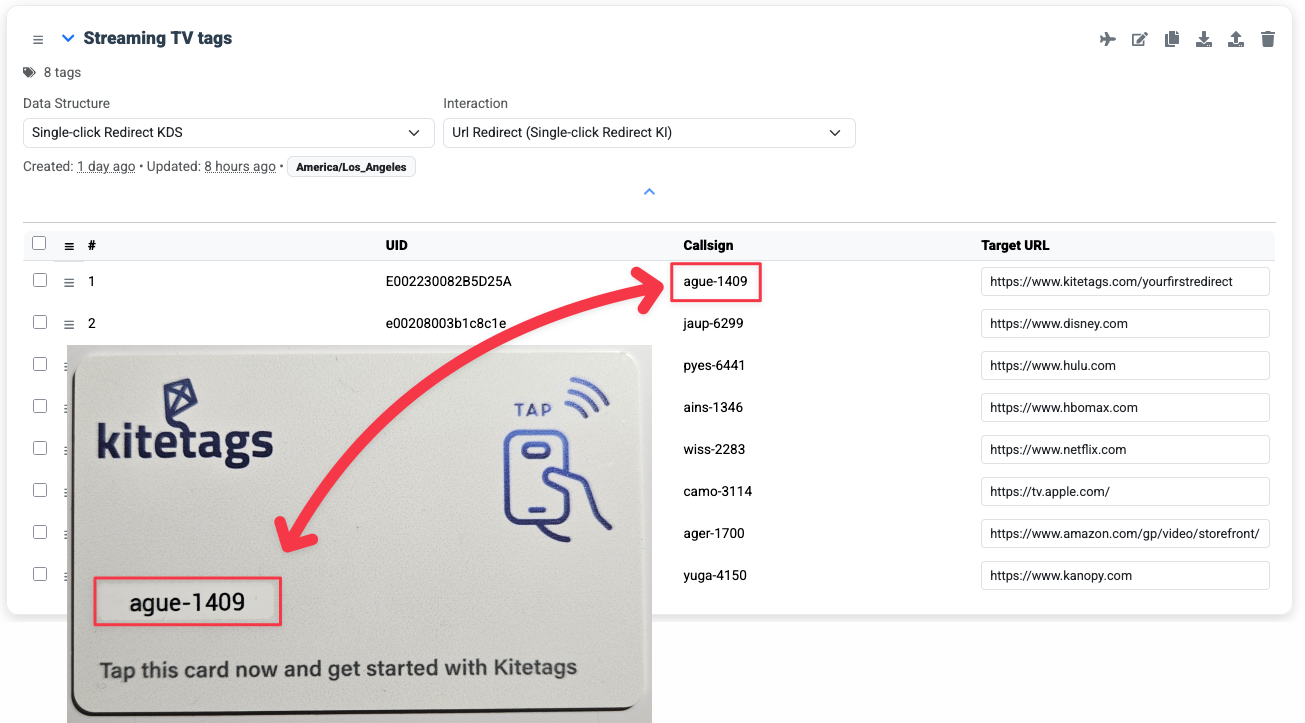
Task: Click the download icon in the header
Action: (1204, 39)
